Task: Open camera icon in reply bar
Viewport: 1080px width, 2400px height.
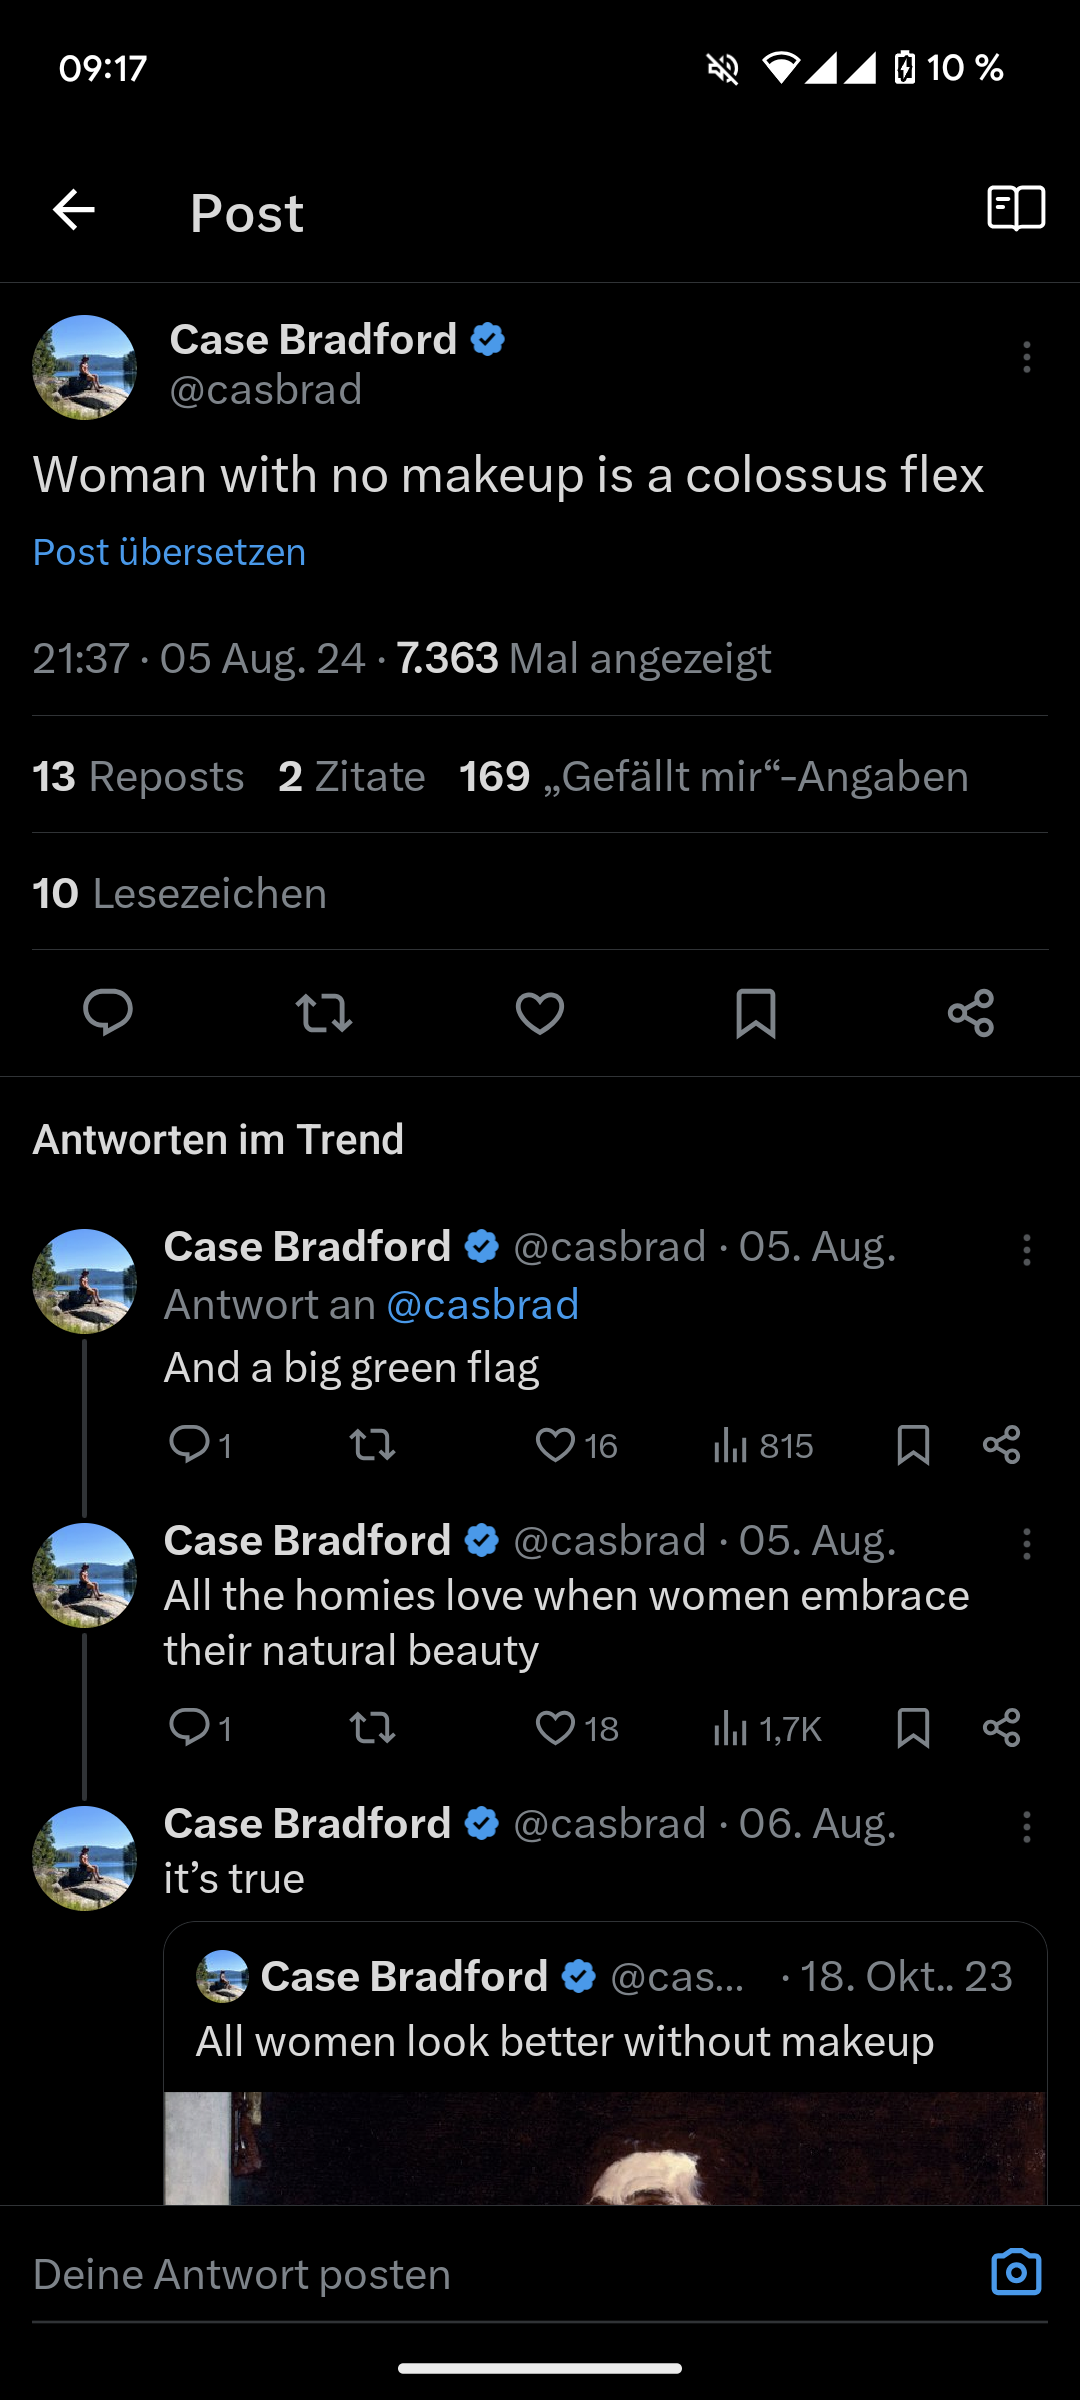Action: [1016, 2273]
